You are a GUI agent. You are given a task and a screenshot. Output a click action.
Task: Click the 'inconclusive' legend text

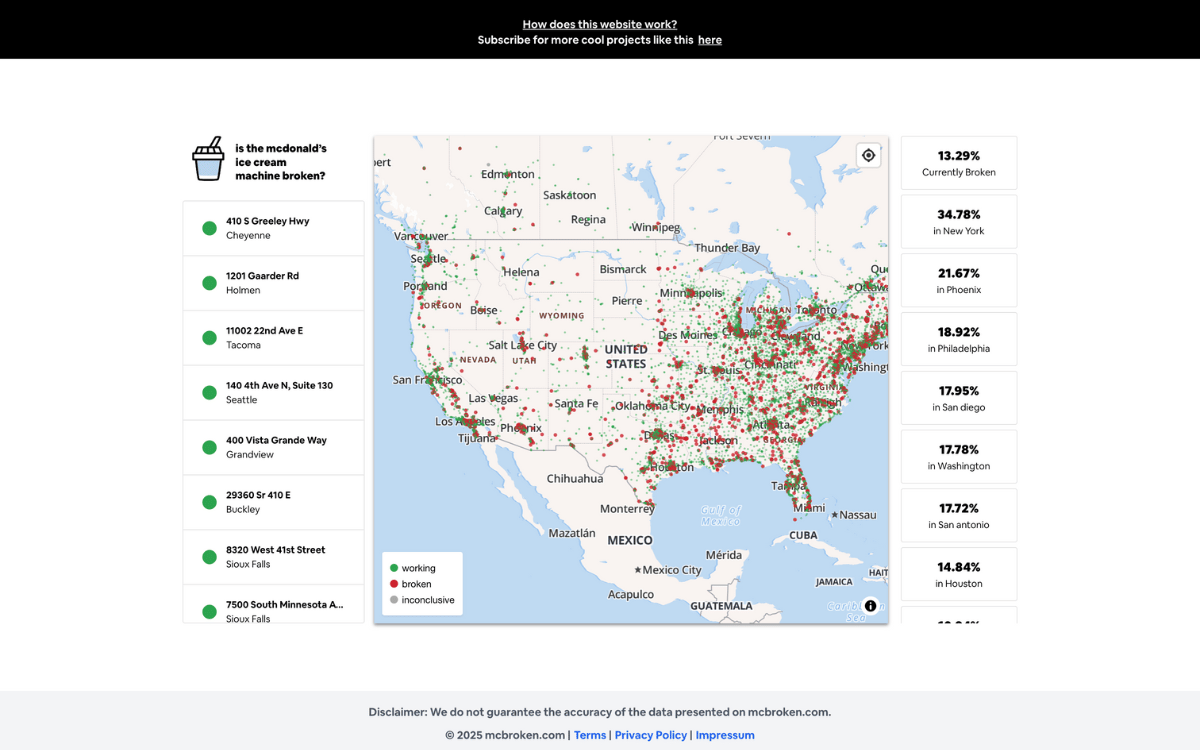[428, 600]
